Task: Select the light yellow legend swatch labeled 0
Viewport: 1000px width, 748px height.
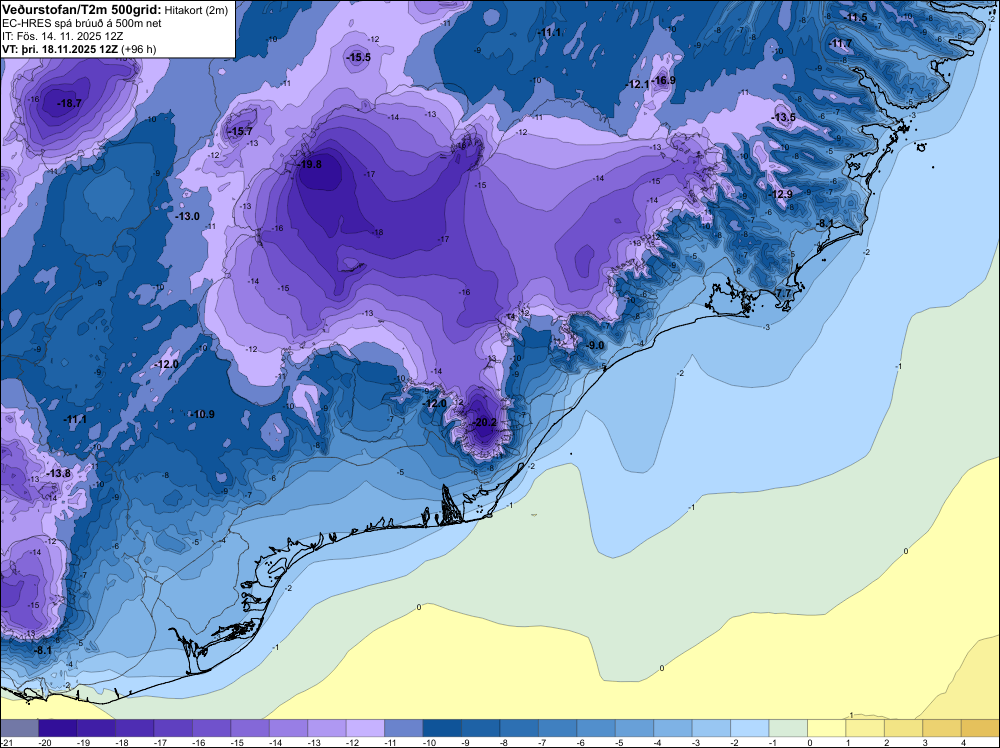Action: click(827, 728)
